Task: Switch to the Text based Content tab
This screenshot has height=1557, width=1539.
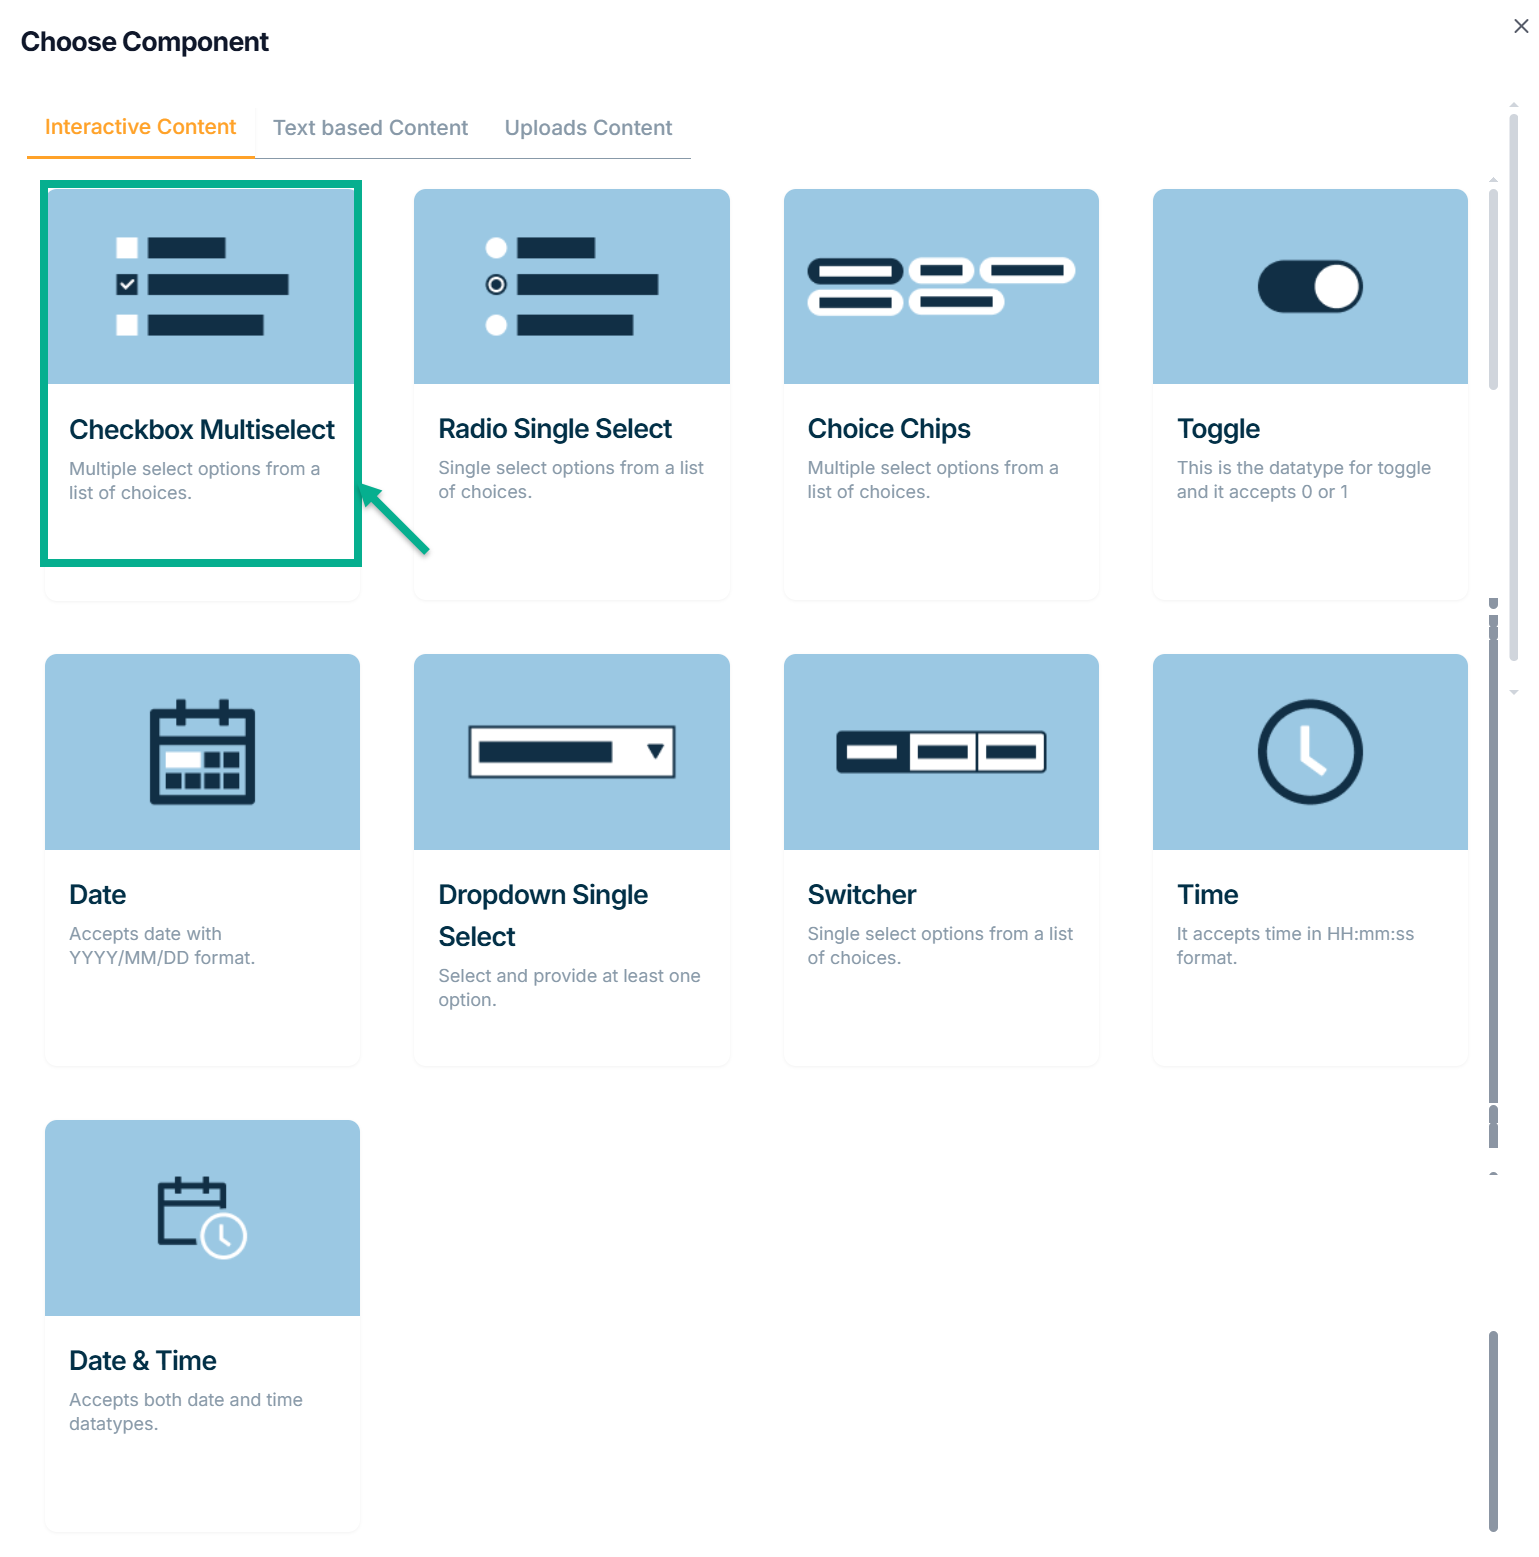Action: click(x=370, y=128)
